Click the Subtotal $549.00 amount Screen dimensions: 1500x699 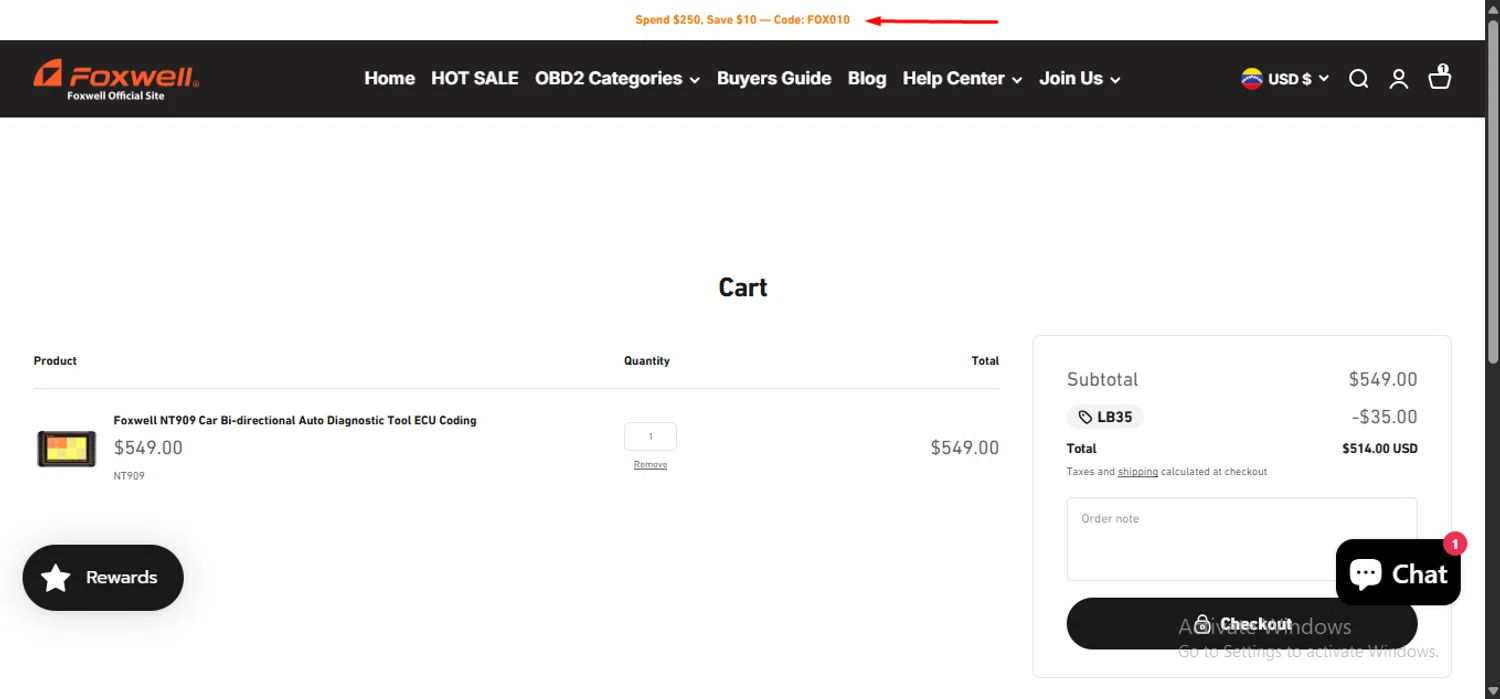(1383, 379)
